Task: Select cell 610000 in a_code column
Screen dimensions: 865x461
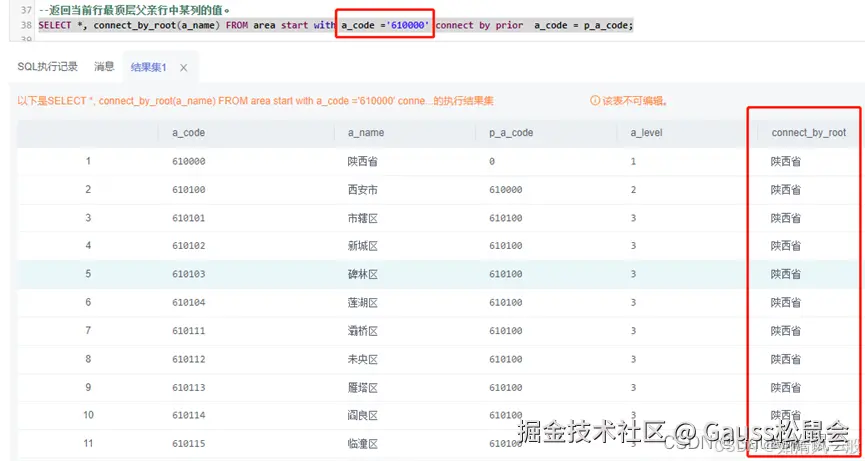Action: point(189,162)
